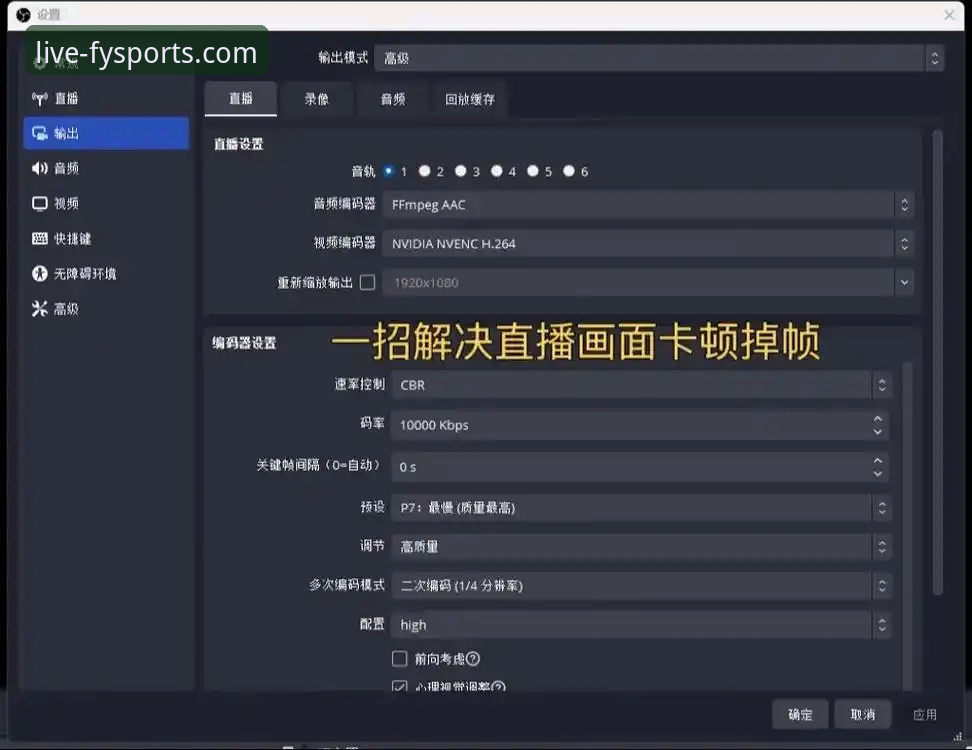Click the 确定 button
The height and width of the screenshot is (750, 972).
pyautogui.click(x=800, y=715)
